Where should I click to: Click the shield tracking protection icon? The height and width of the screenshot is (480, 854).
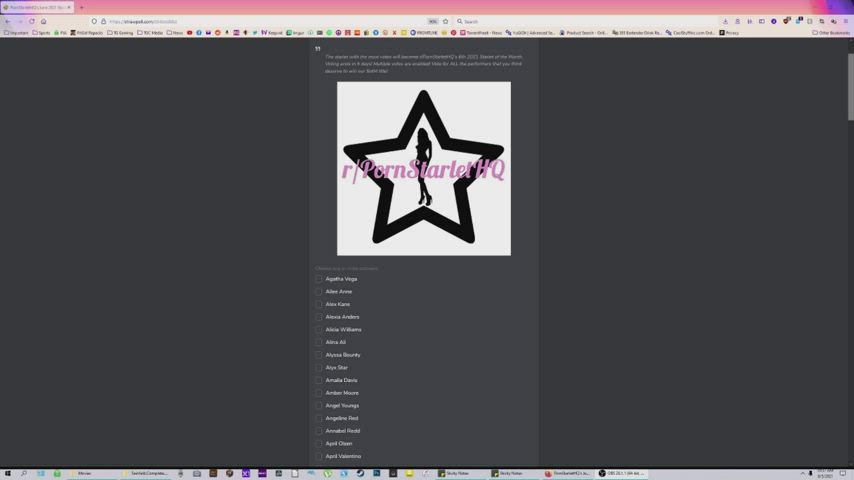click(x=94, y=21)
